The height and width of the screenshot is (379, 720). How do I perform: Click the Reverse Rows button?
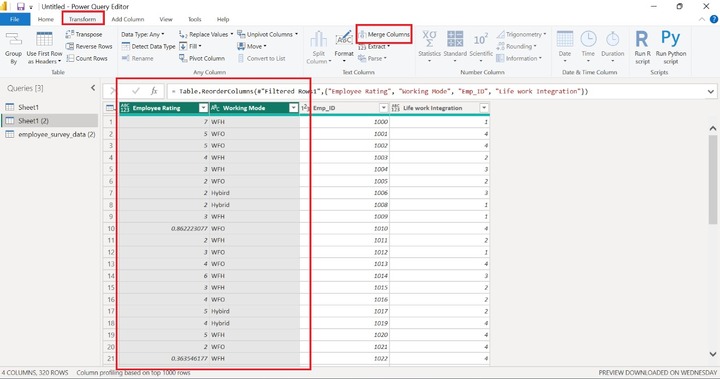tap(89, 46)
